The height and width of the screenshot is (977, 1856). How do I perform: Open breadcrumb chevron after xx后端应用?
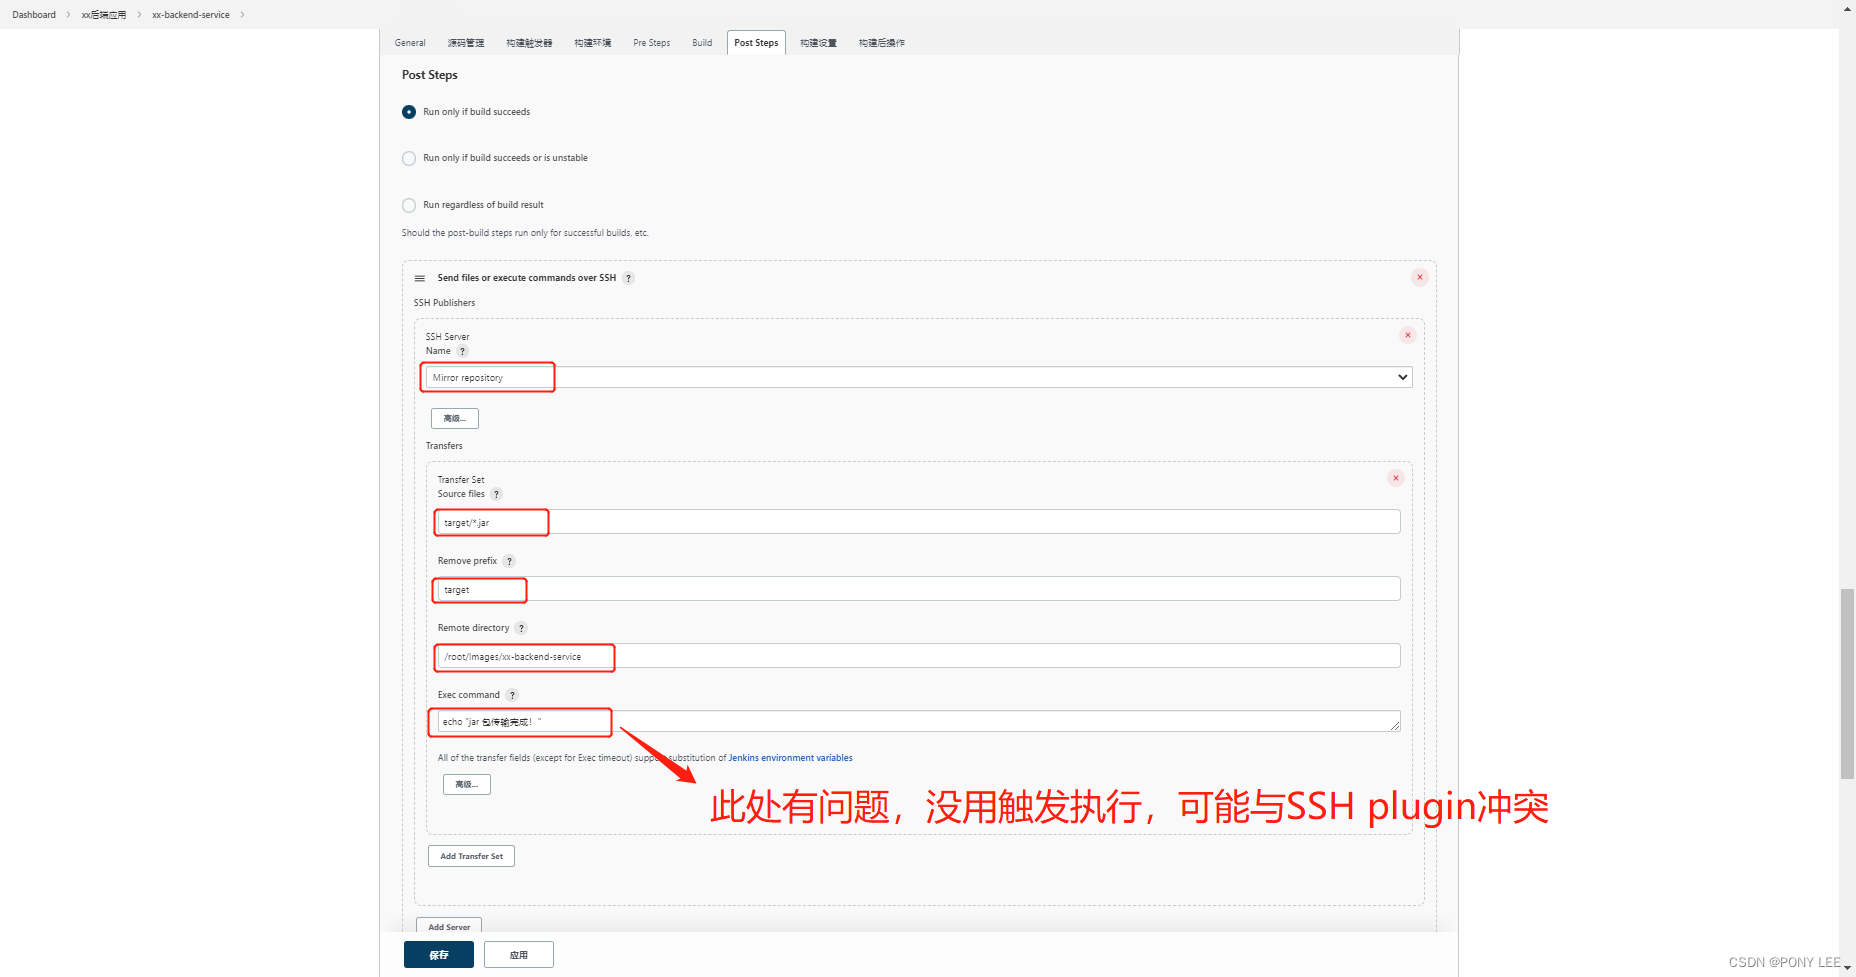point(139,15)
